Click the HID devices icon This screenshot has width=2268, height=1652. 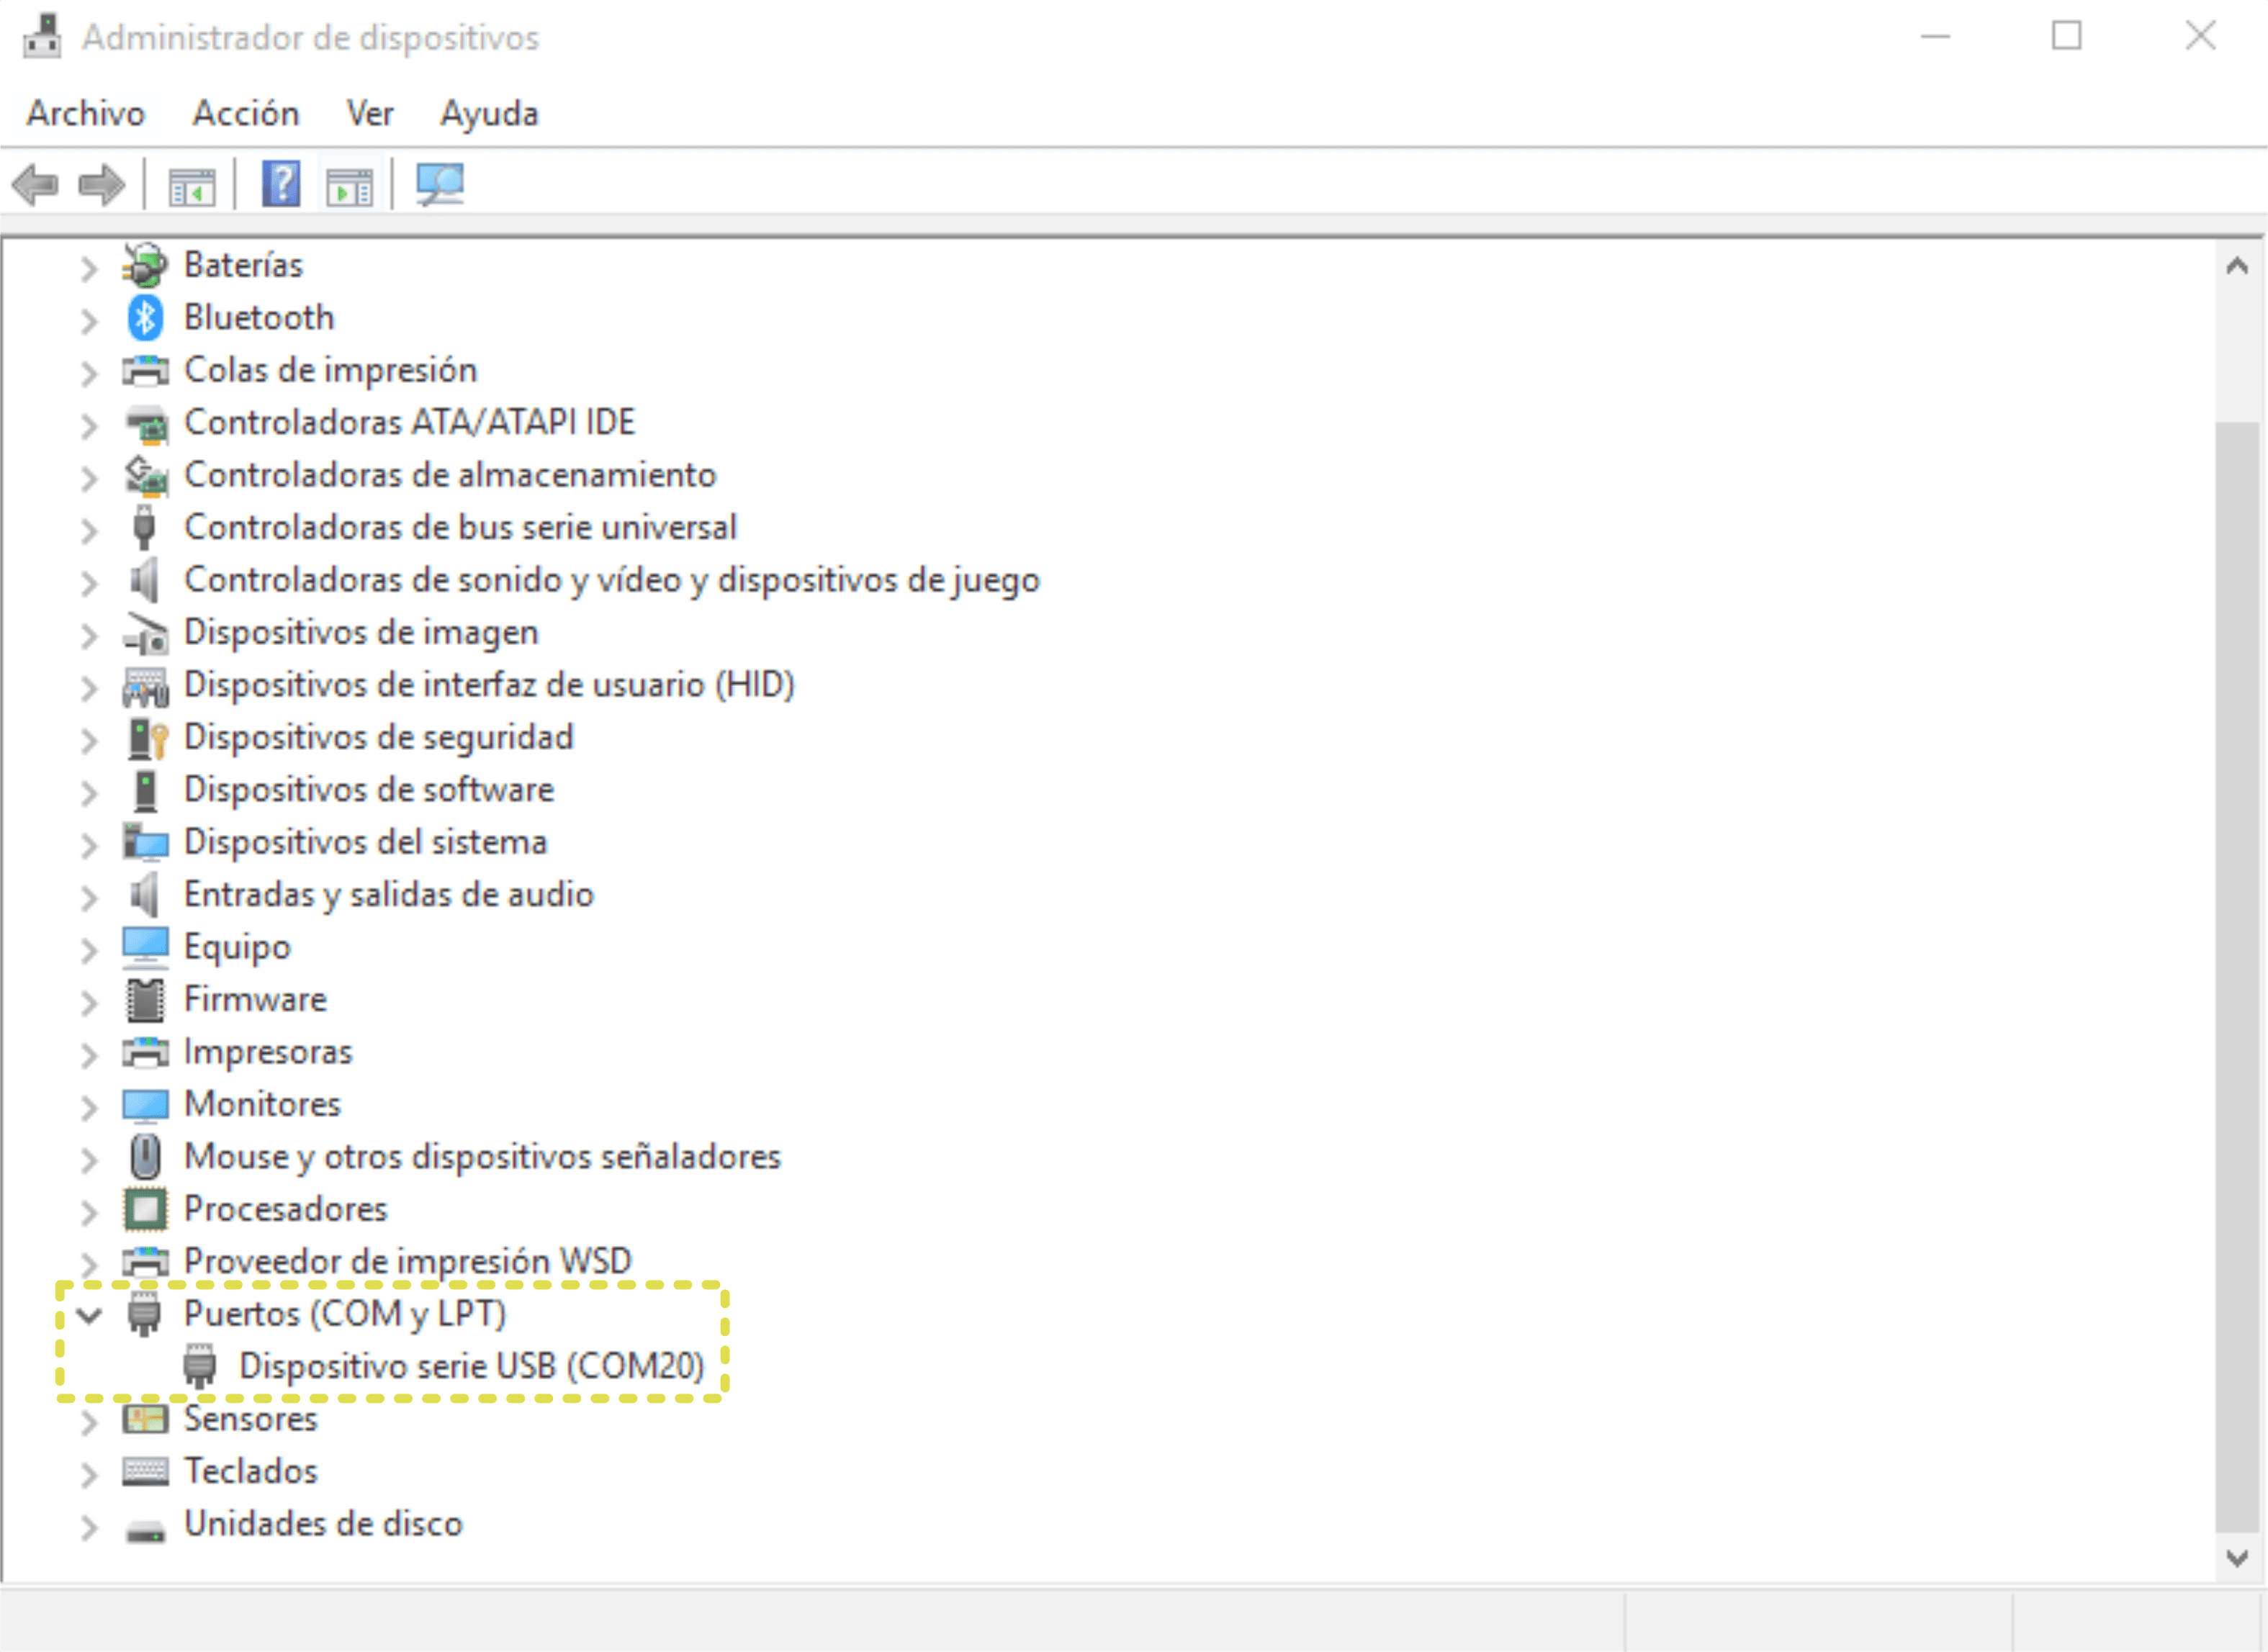tap(146, 686)
